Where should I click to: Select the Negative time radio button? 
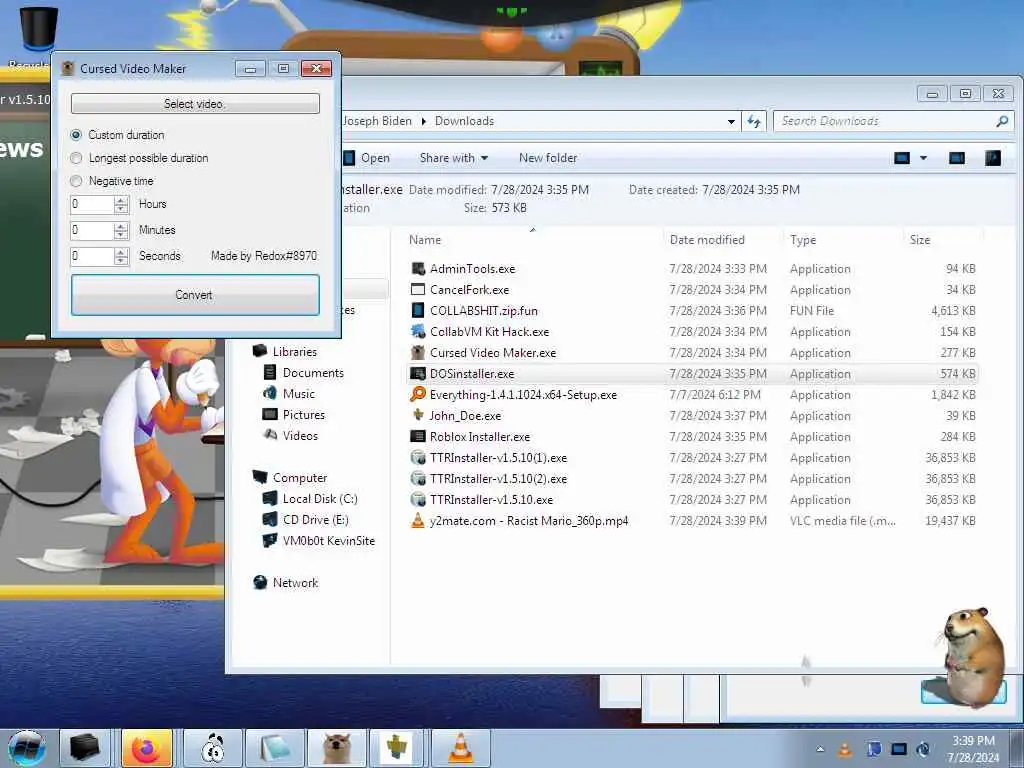[x=76, y=181]
